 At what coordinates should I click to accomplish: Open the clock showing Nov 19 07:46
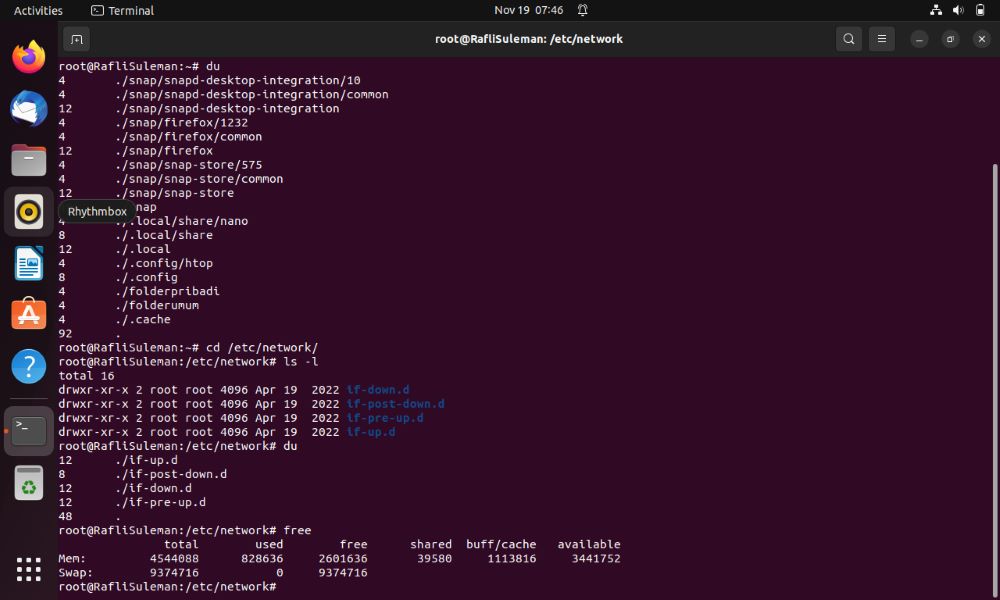click(x=529, y=10)
